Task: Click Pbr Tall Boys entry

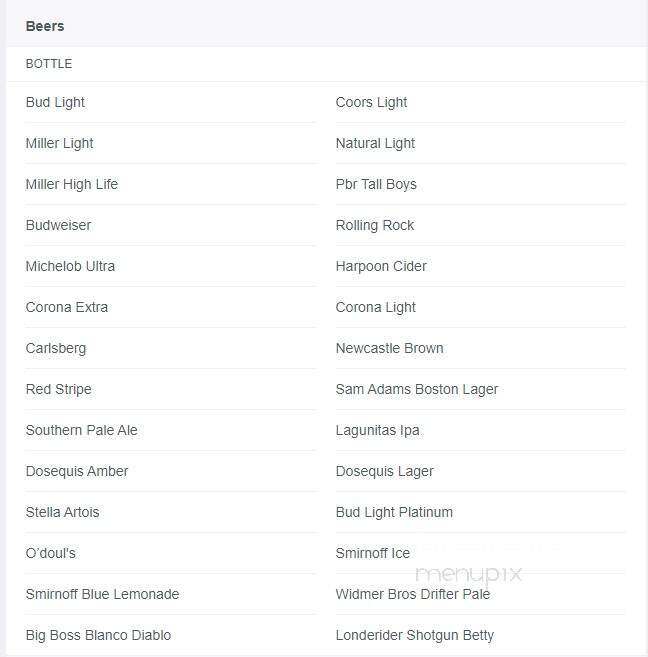Action: pos(376,184)
